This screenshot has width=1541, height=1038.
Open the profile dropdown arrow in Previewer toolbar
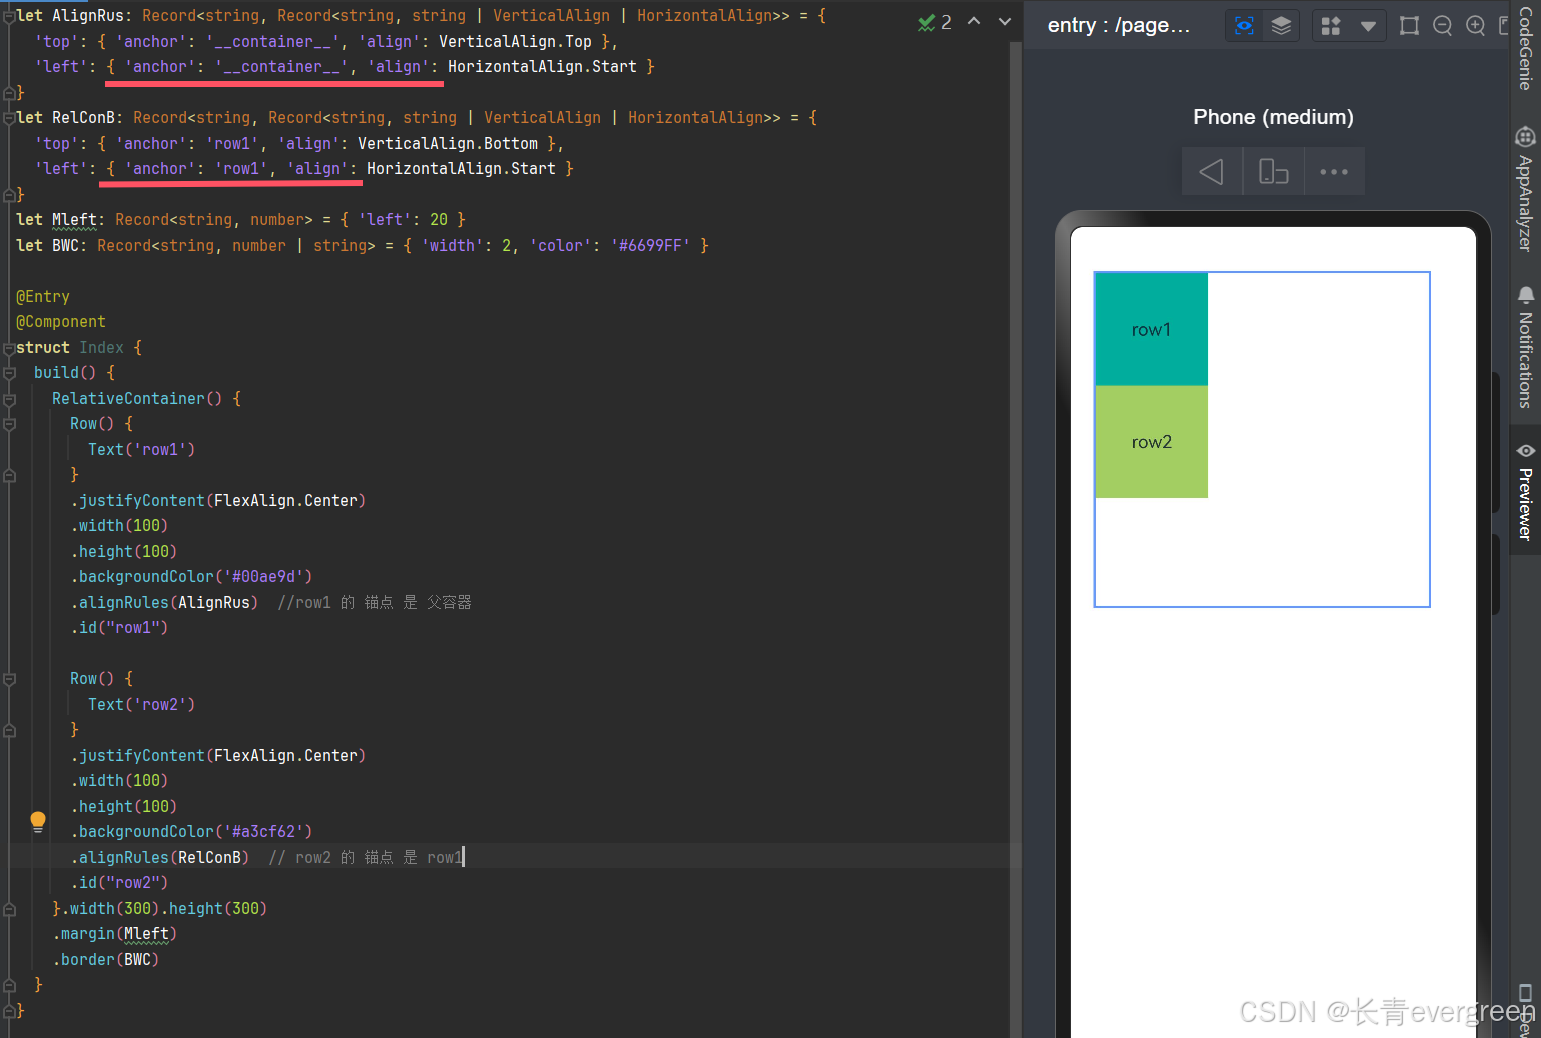coord(1367,26)
